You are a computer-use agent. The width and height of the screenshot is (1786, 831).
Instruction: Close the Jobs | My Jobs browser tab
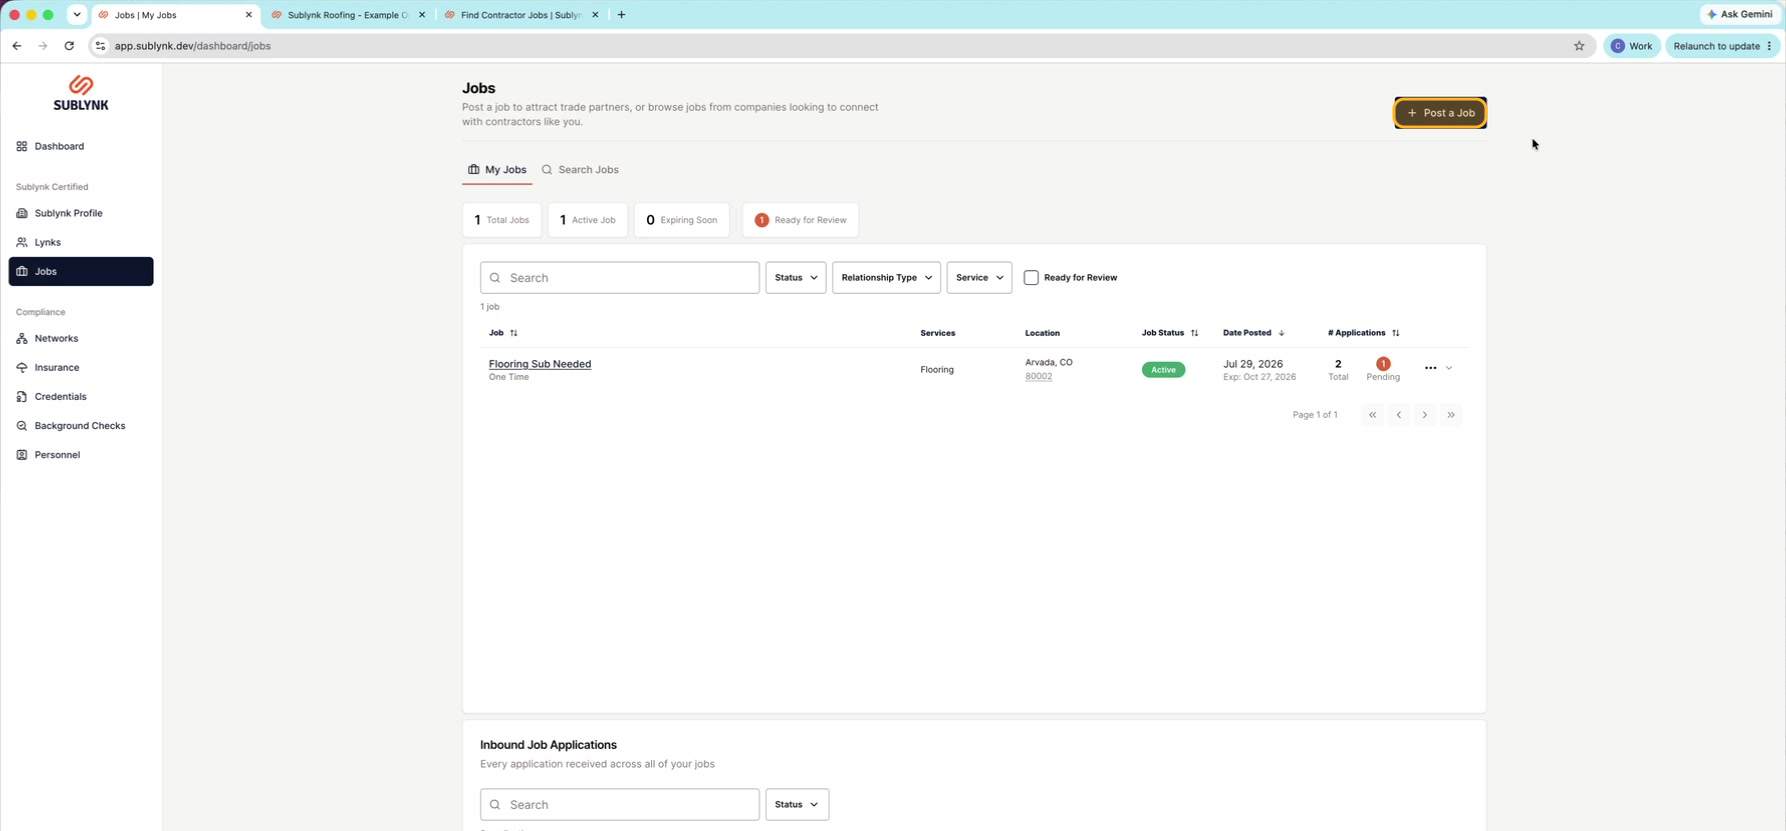[249, 15]
